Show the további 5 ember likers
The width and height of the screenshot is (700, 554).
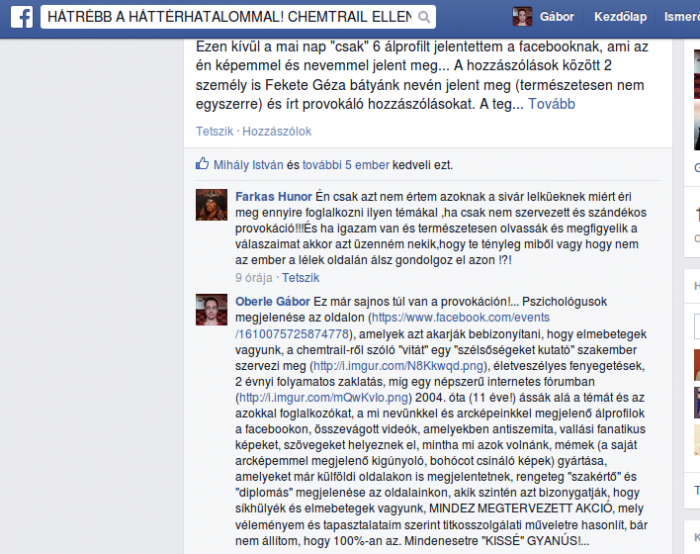point(346,165)
